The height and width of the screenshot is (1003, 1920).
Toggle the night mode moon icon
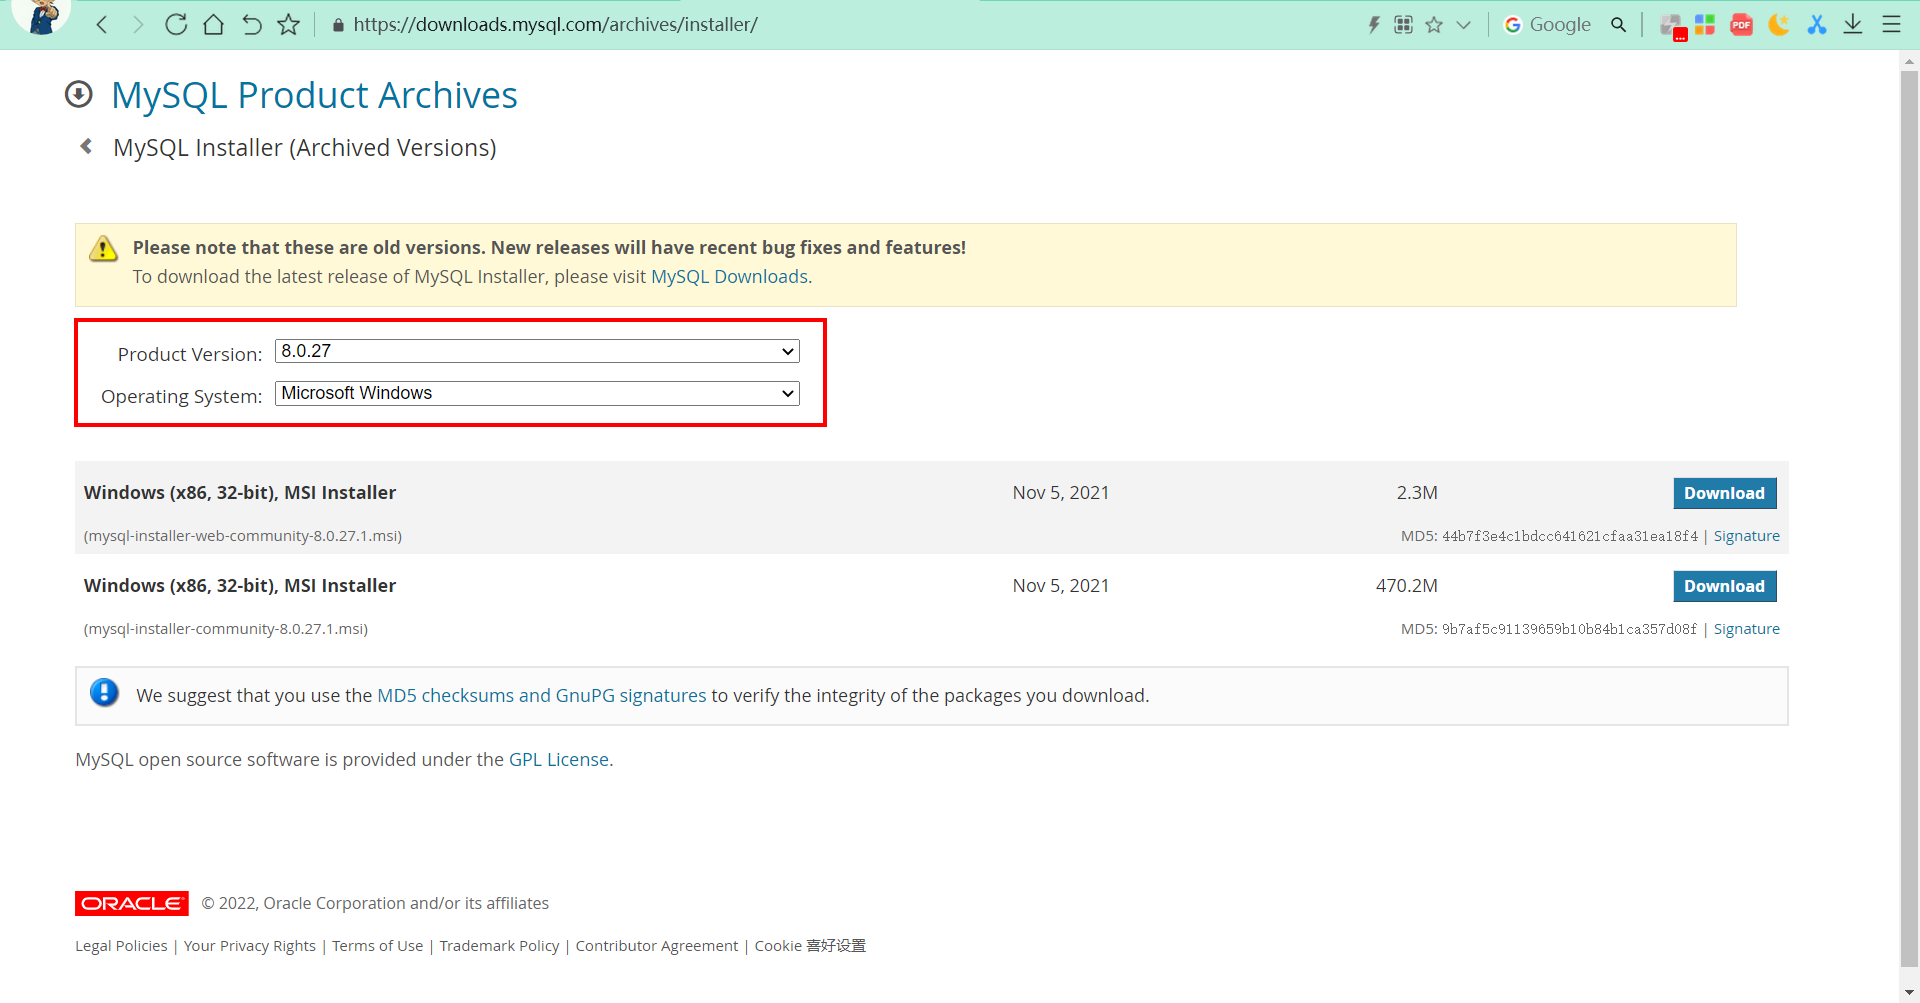(x=1779, y=25)
